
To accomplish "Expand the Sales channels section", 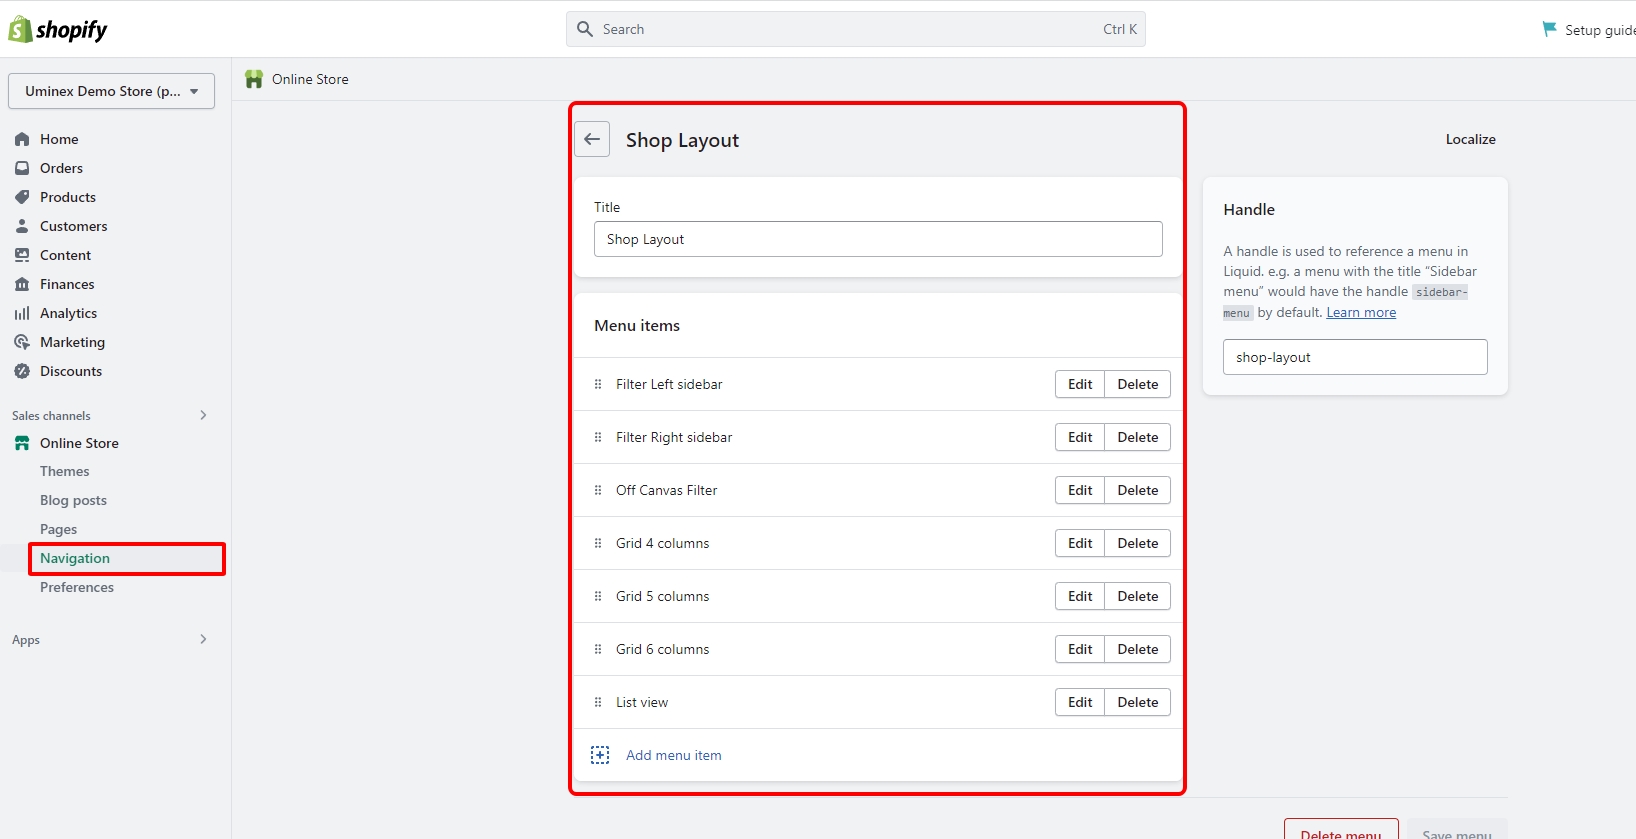I will (x=203, y=415).
